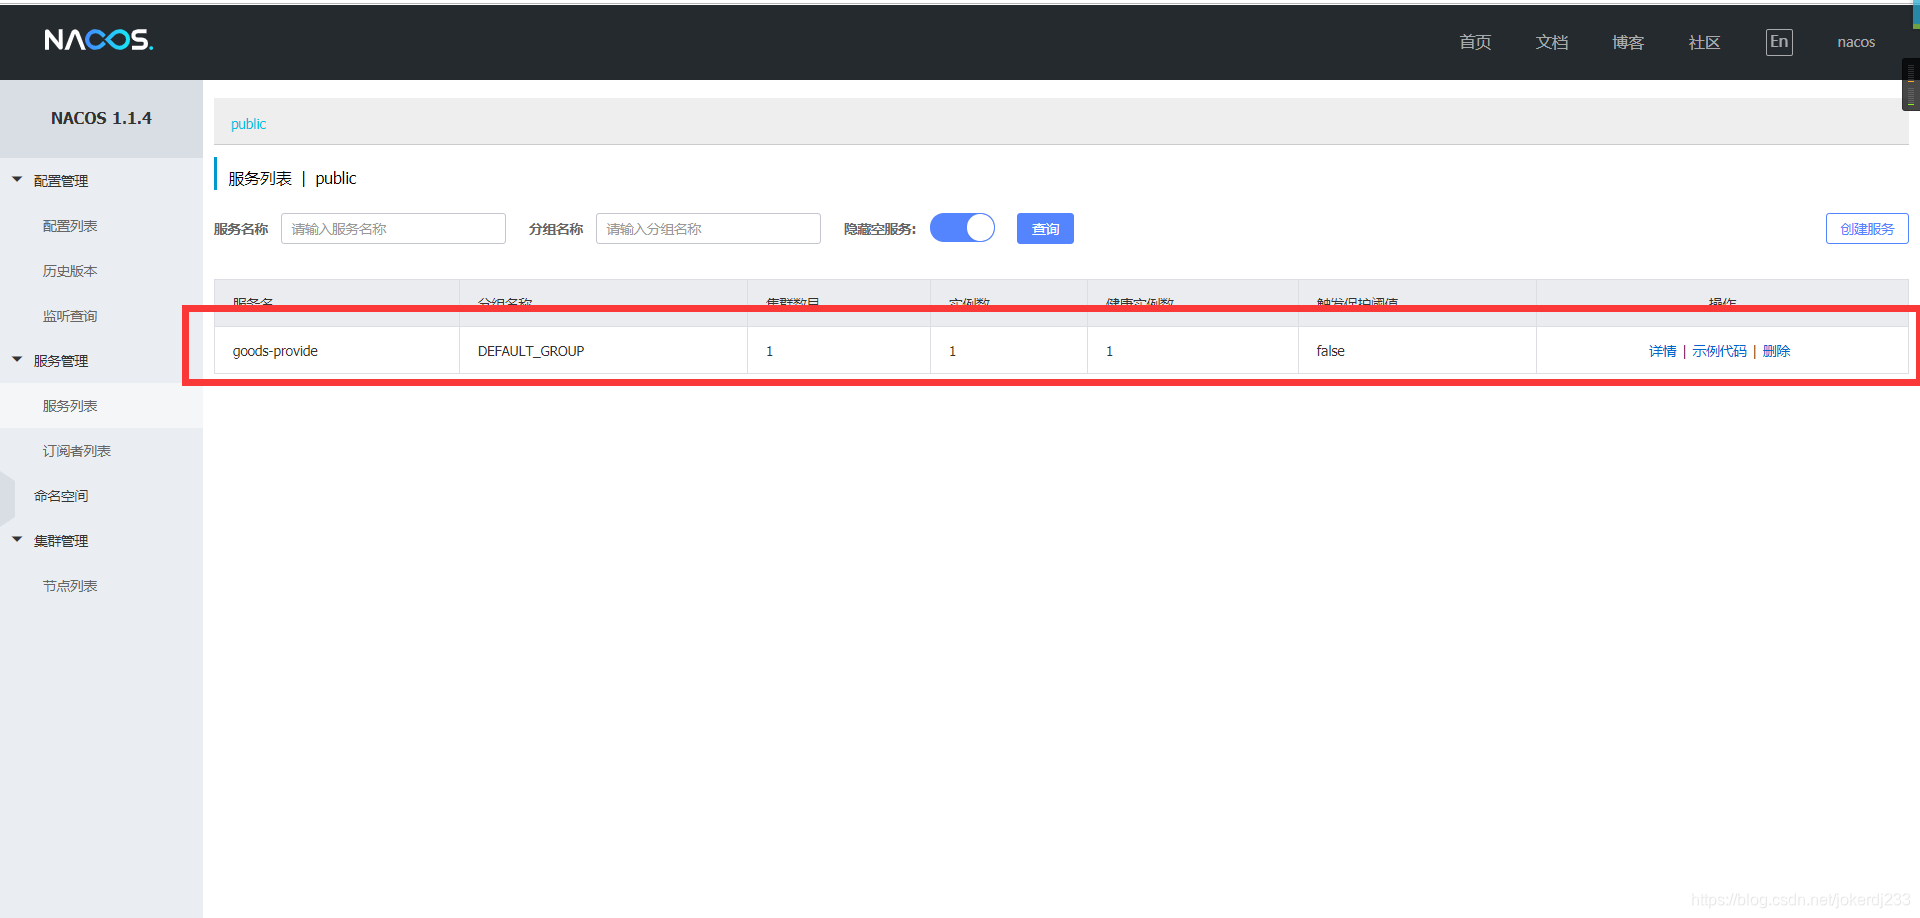Open 订阅者列表 in sidebar
The width and height of the screenshot is (1920, 918).
tap(76, 451)
